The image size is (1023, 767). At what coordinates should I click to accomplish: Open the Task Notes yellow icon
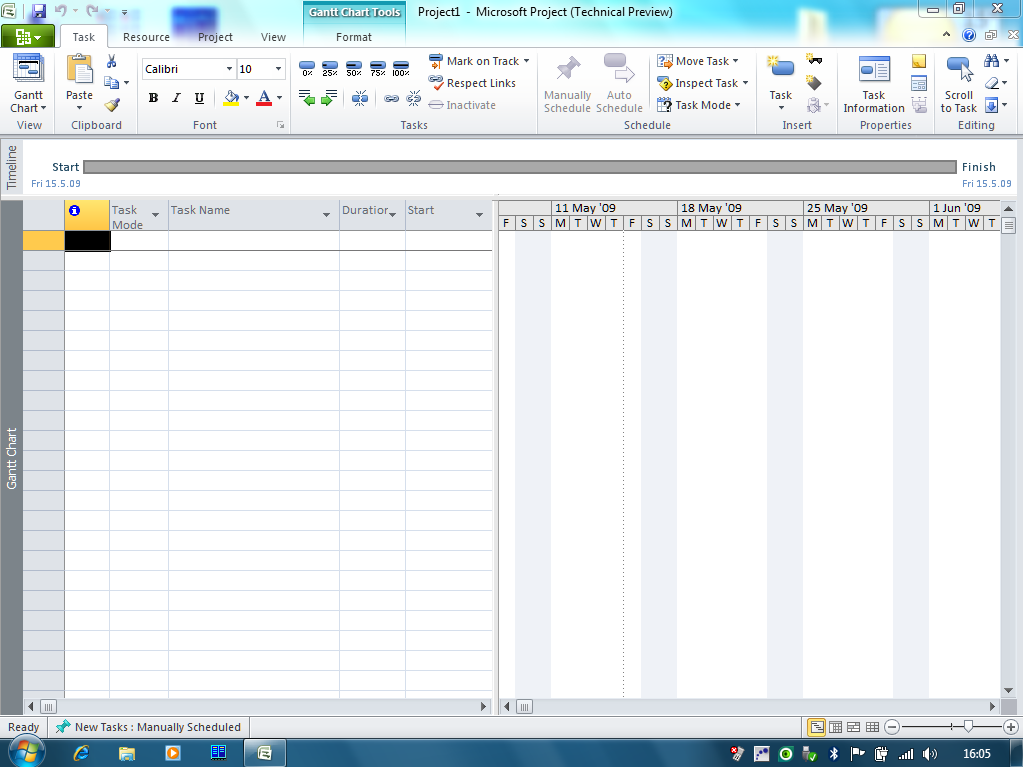[919, 61]
